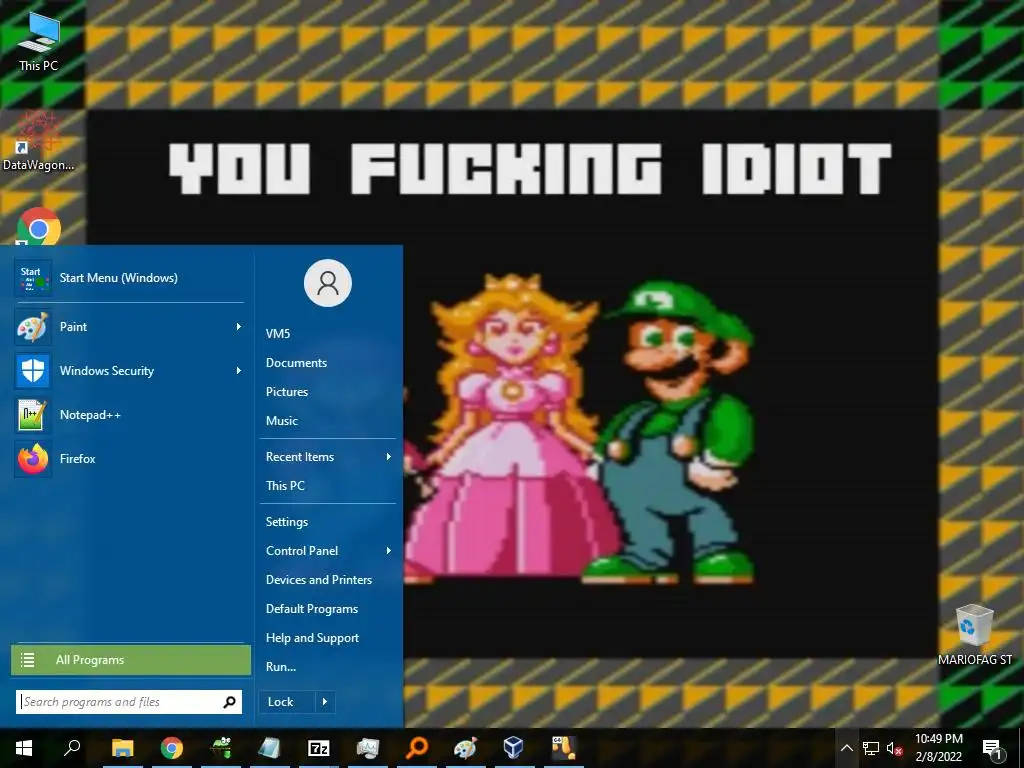Image resolution: width=1024 pixels, height=768 pixels.
Task: Open the muted volume tray icon
Action: tap(894, 748)
